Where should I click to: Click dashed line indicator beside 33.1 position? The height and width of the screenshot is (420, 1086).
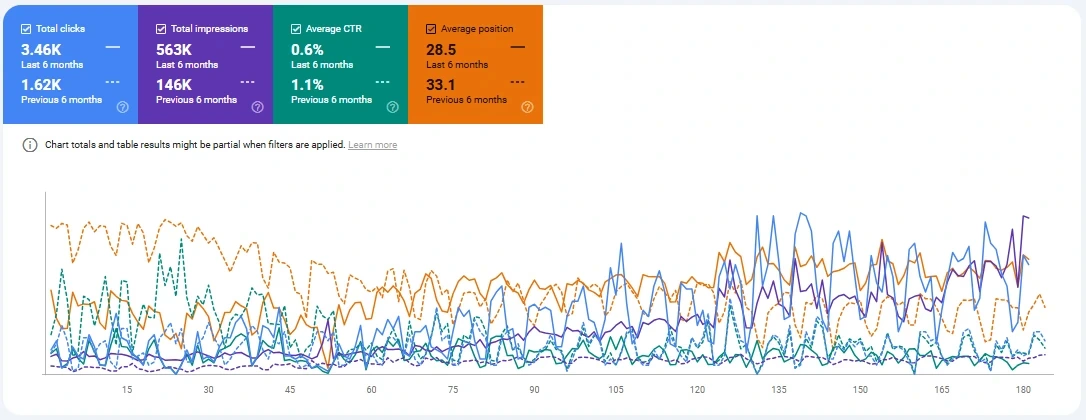[517, 83]
